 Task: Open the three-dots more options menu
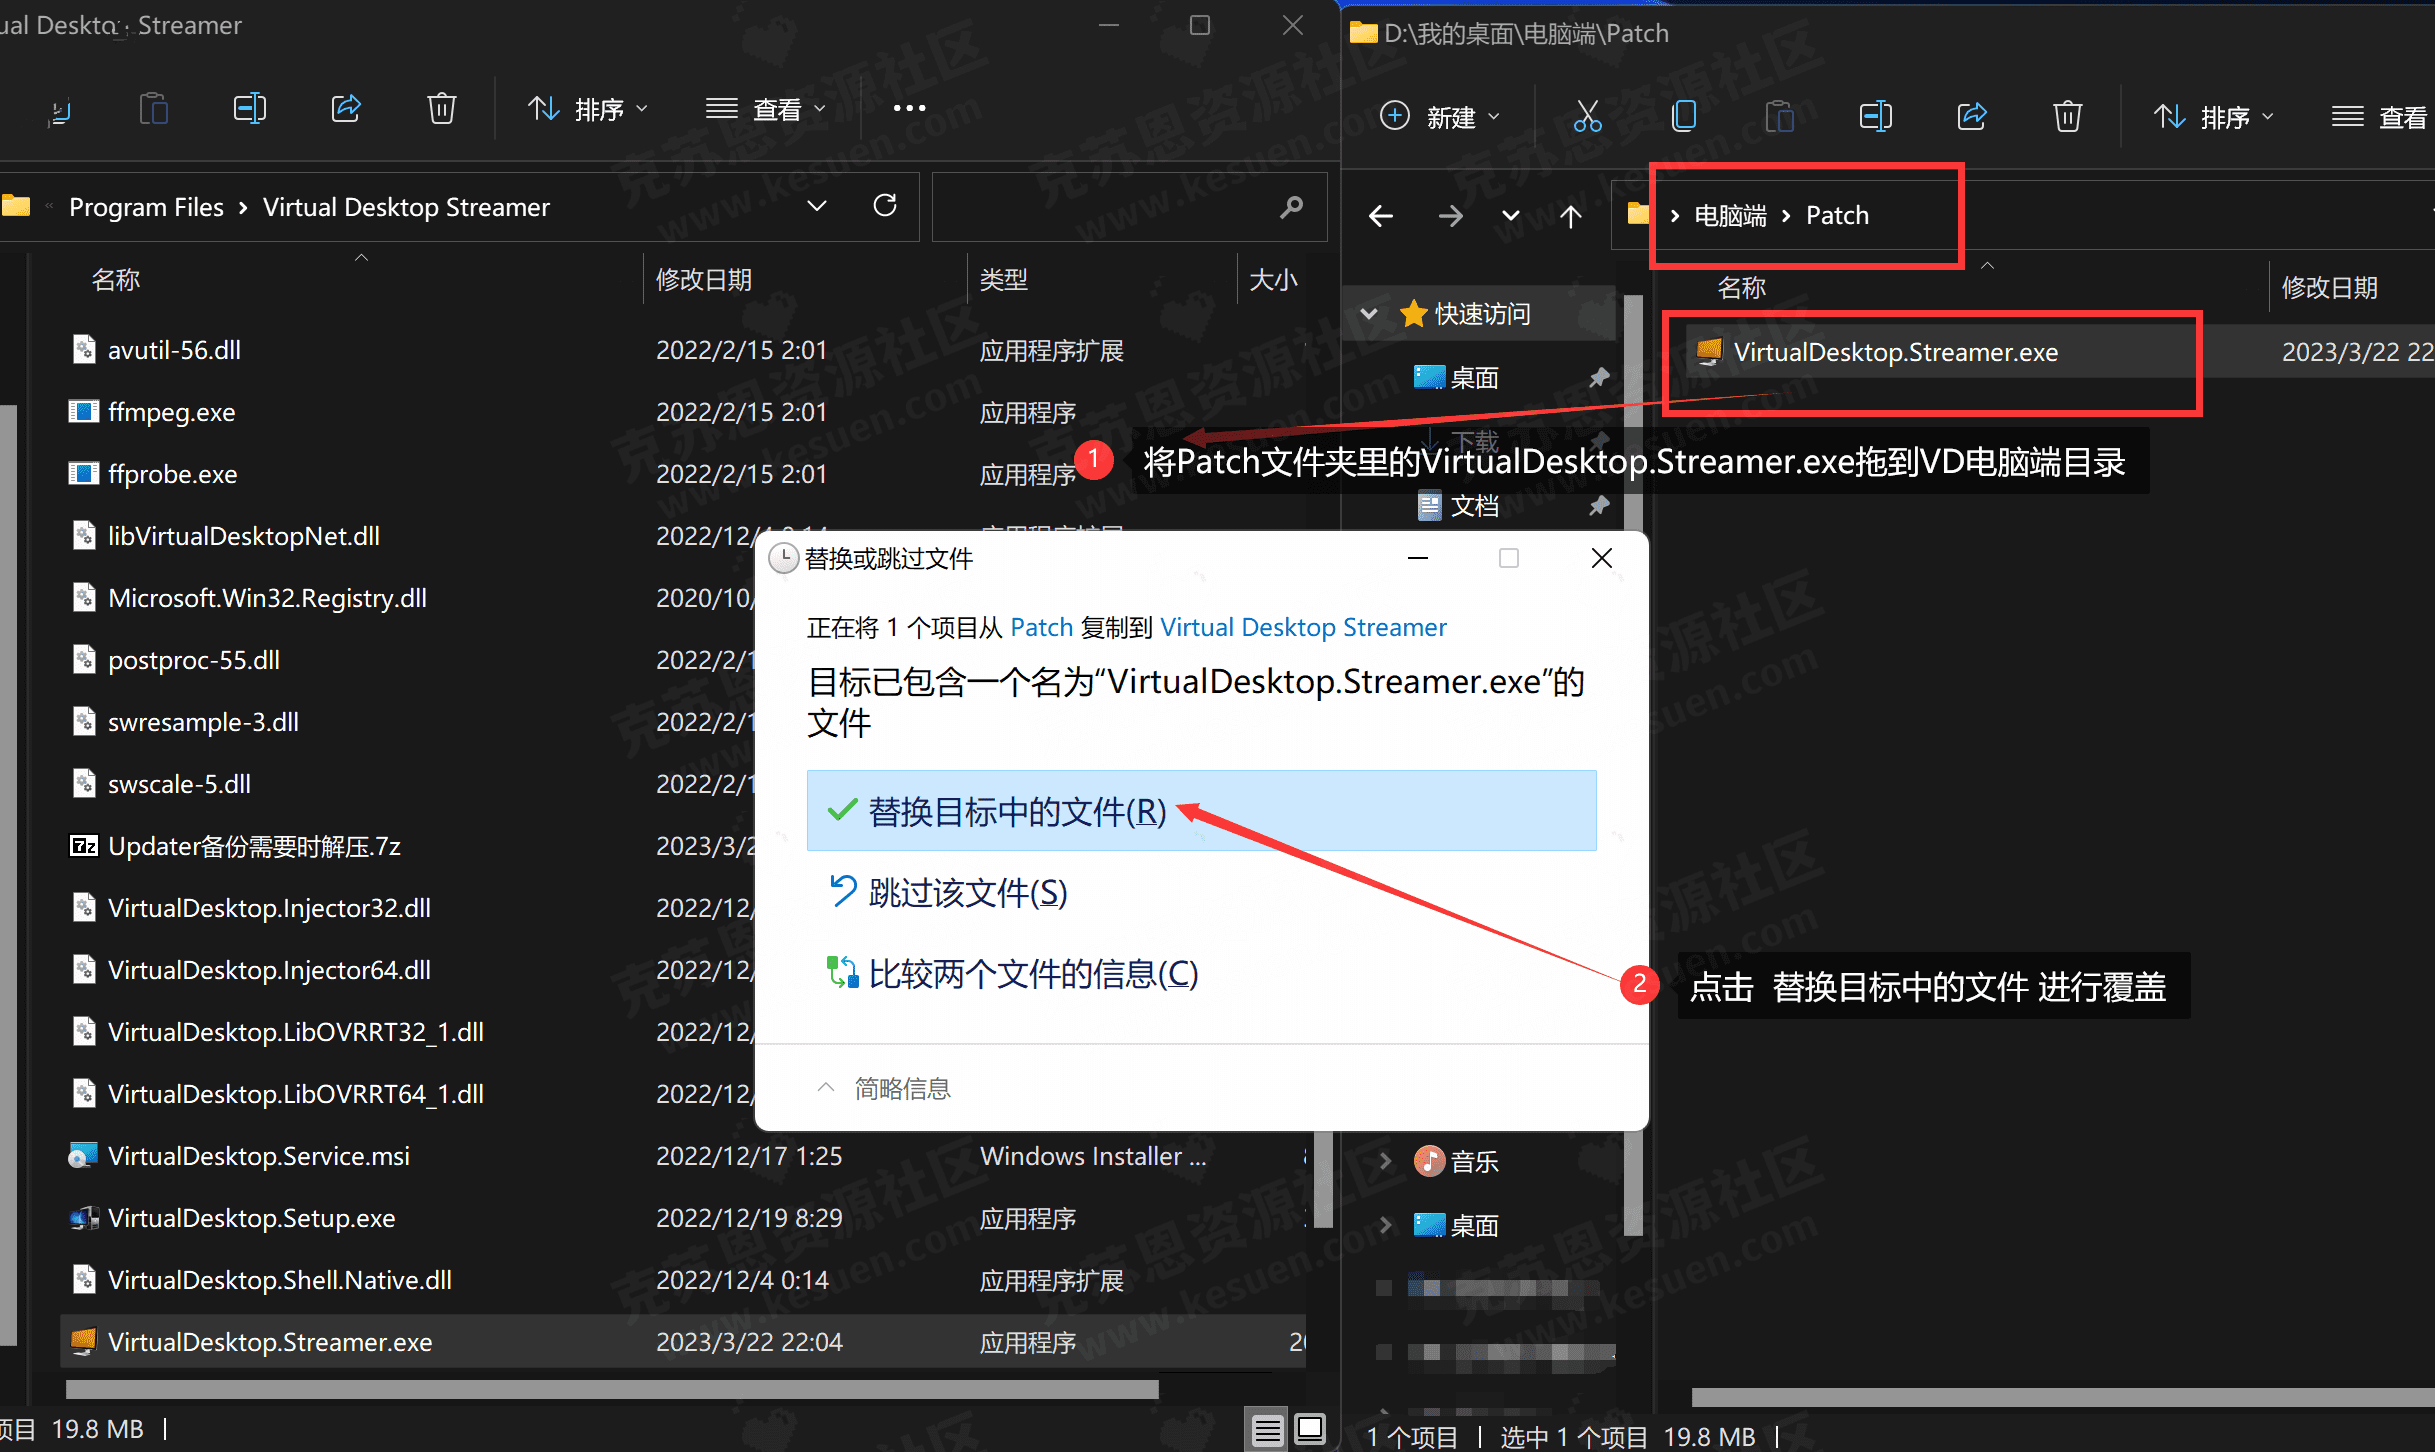909,108
